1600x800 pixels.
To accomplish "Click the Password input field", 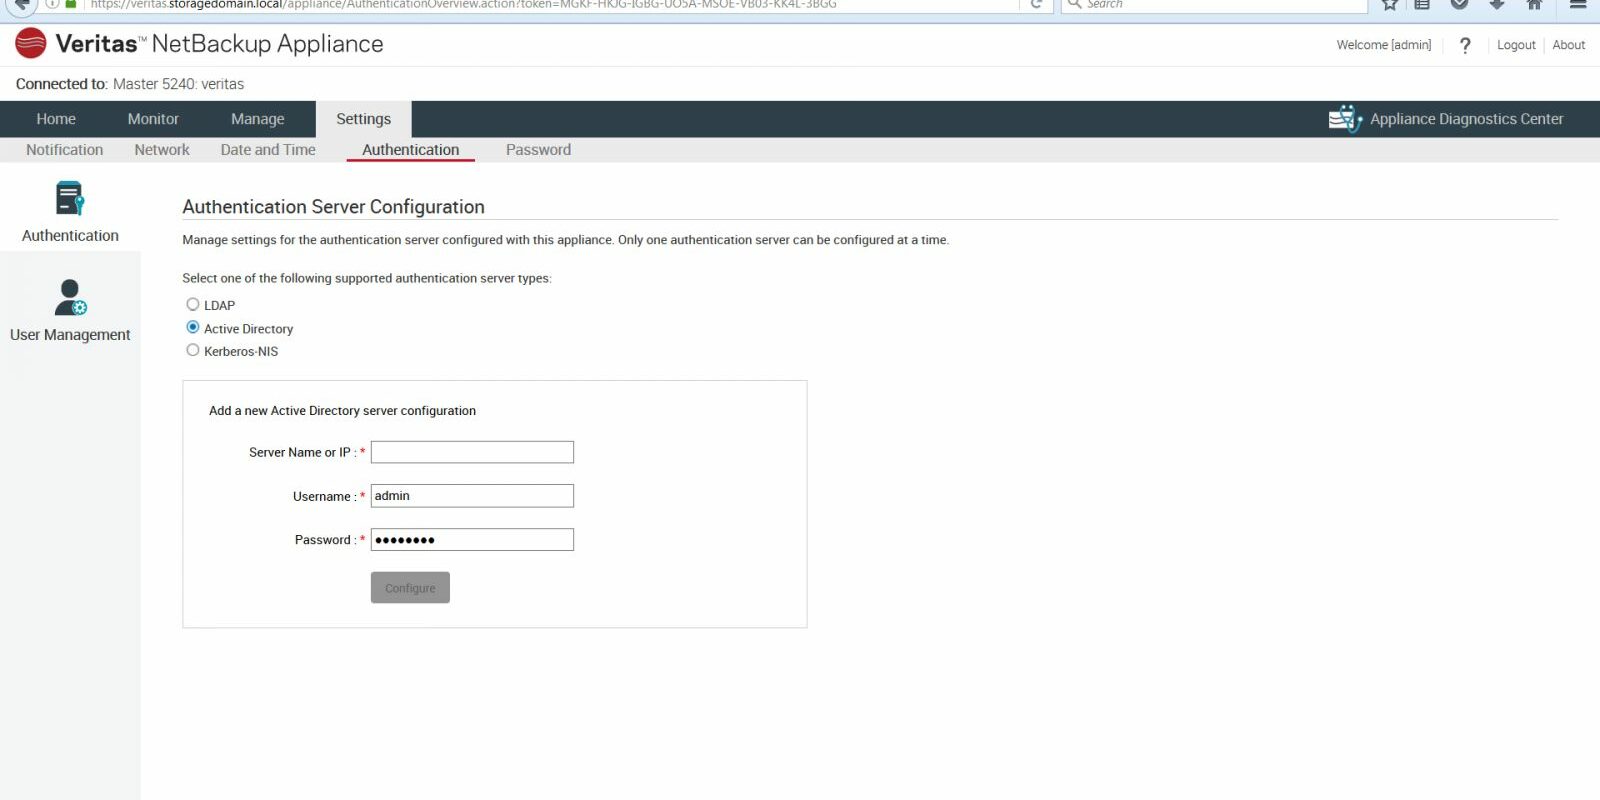I will (x=472, y=540).
